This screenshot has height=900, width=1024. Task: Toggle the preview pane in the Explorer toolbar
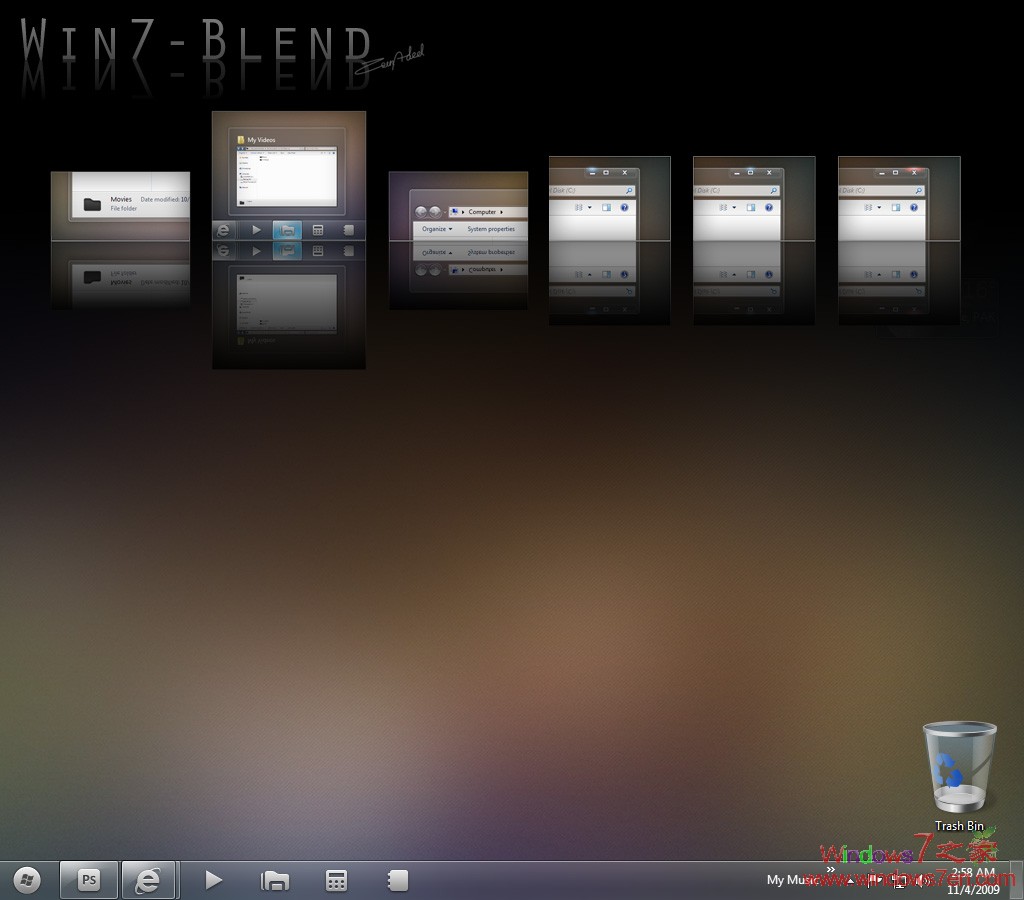pos(606,208)
